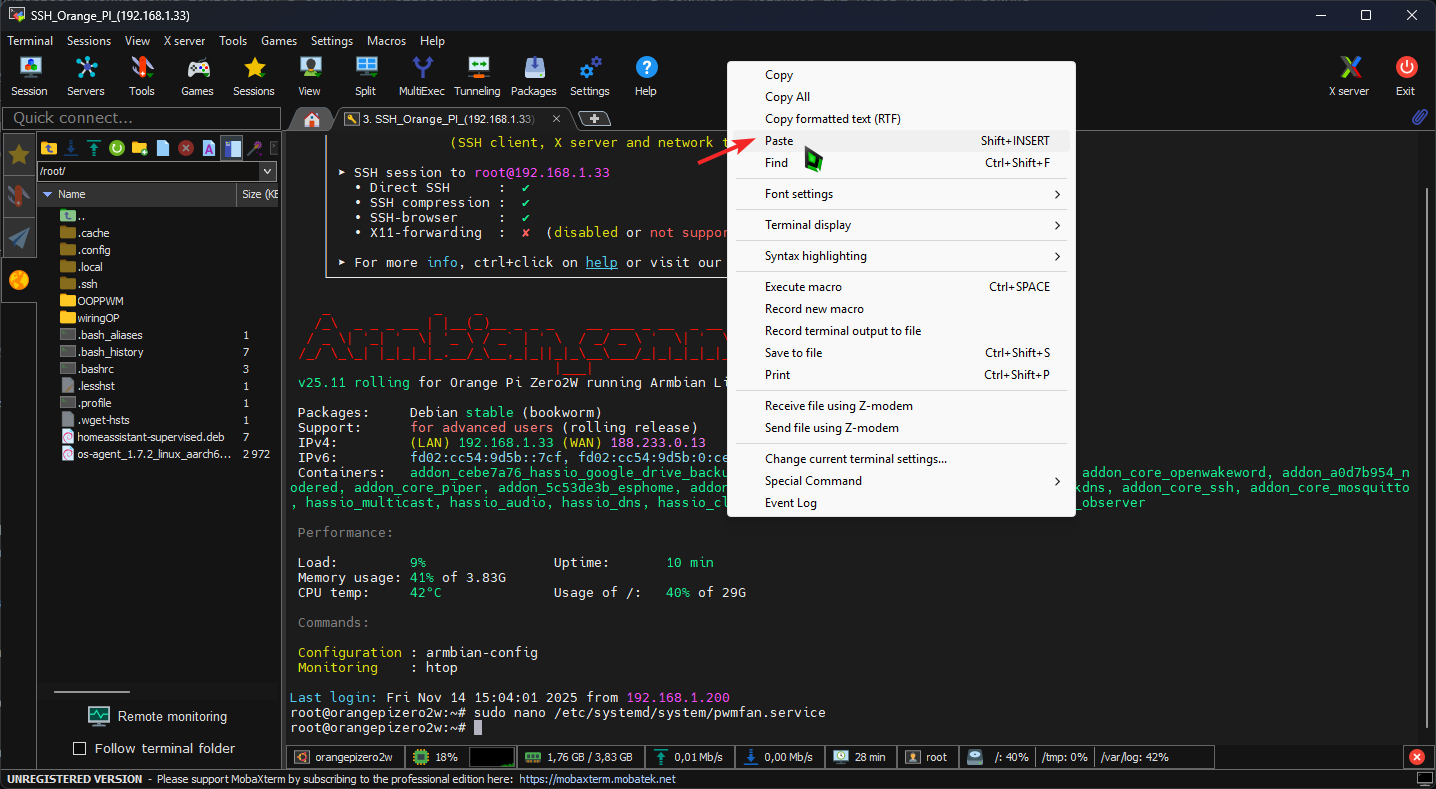This screenshot has width=1436, height=789.
Task: Choose Copy All in context menu
Action: tap(901, 97)
